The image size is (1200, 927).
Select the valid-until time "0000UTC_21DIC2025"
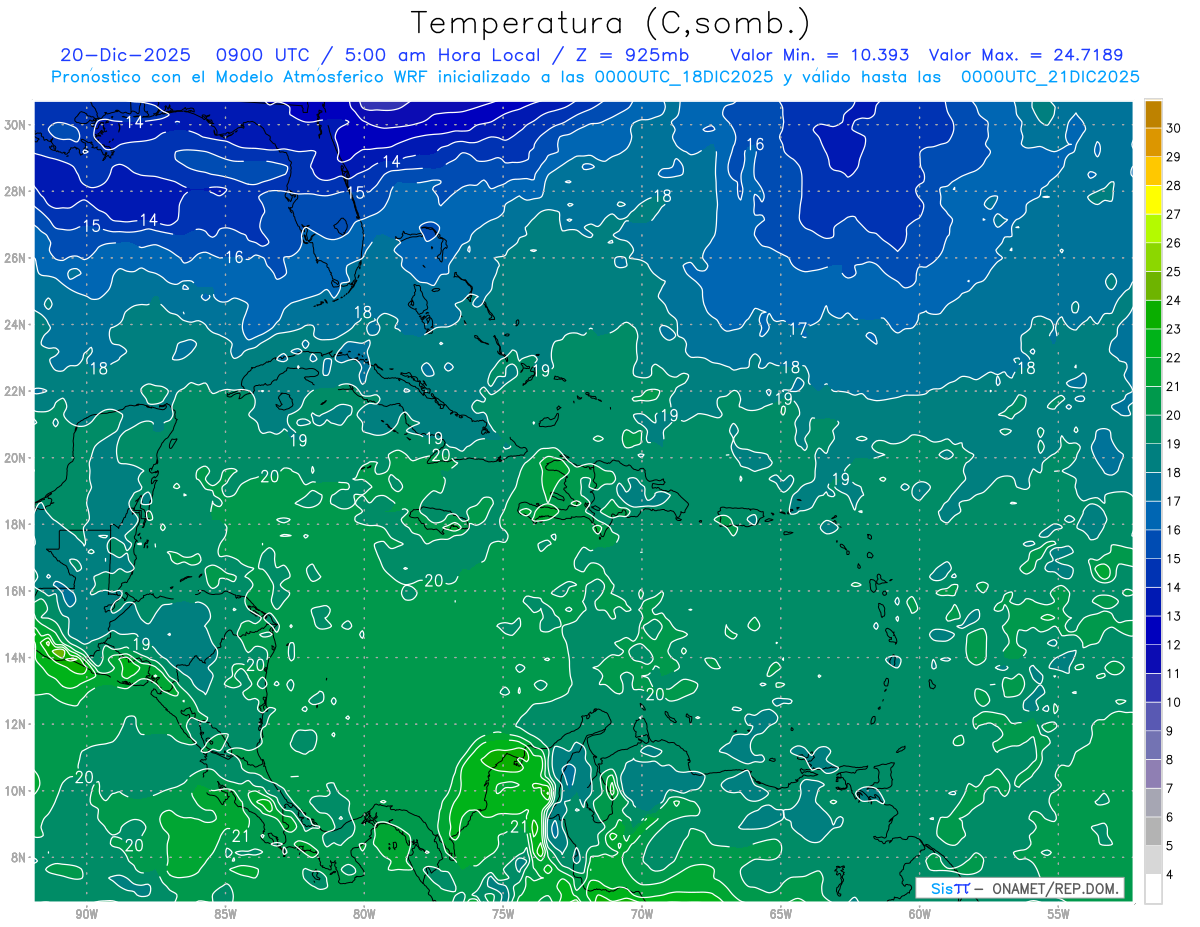(x=1050, y=77)
